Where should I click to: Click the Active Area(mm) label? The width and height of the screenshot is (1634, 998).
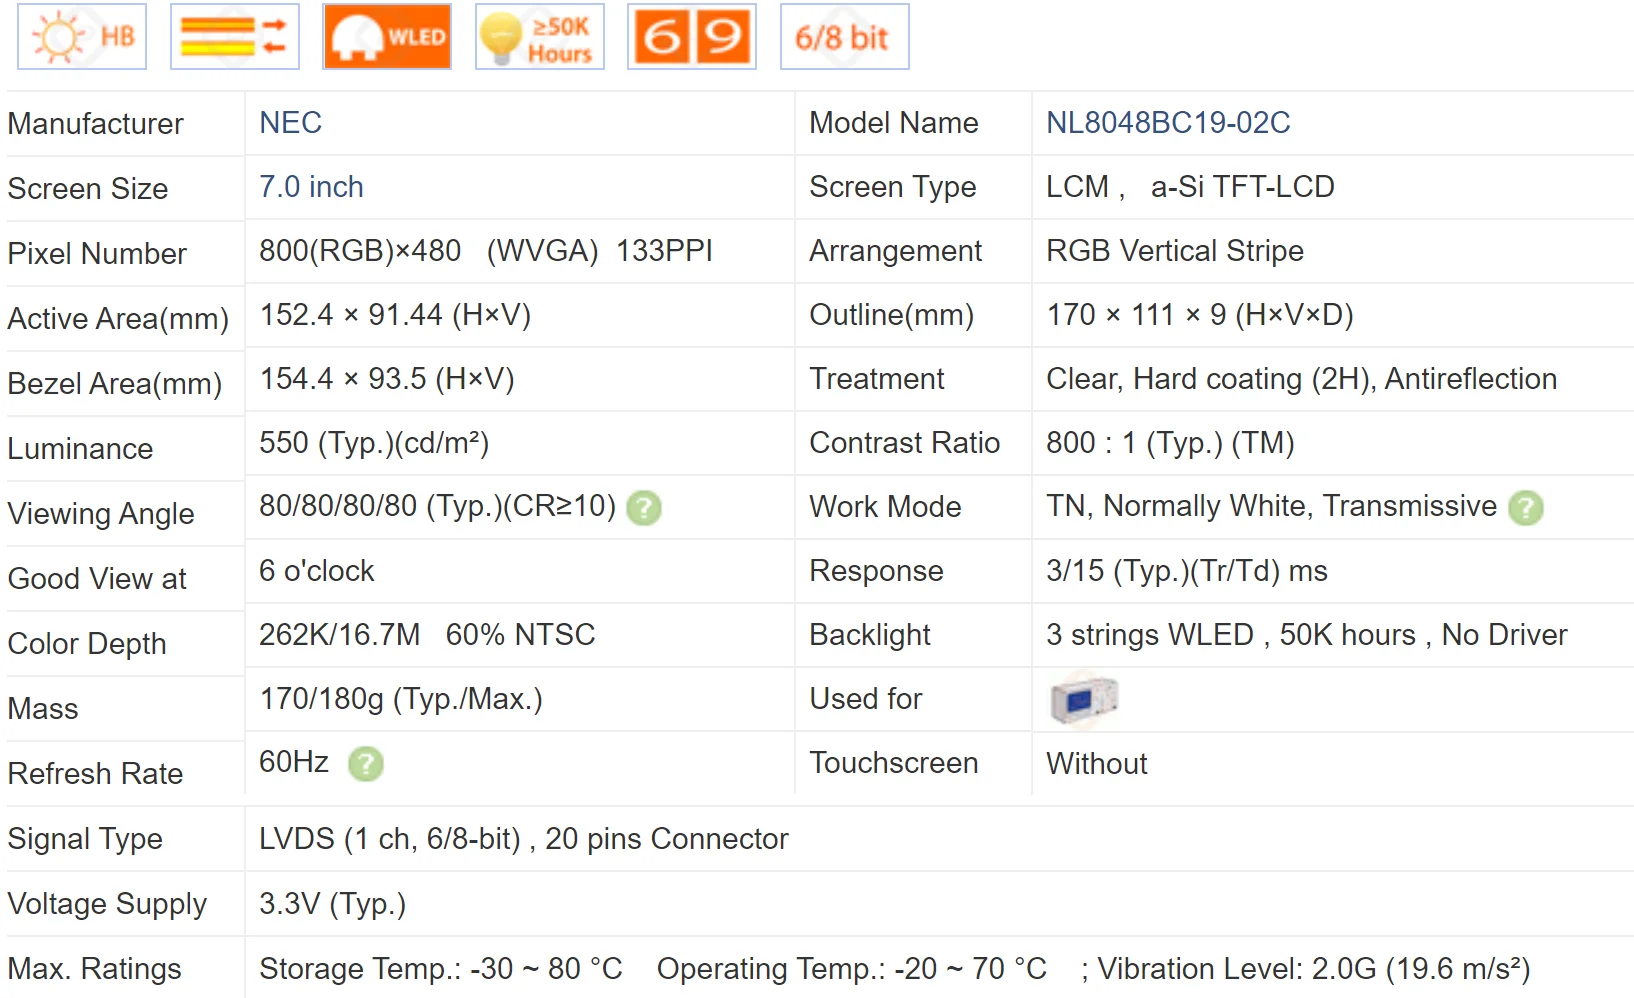[118, 319]
